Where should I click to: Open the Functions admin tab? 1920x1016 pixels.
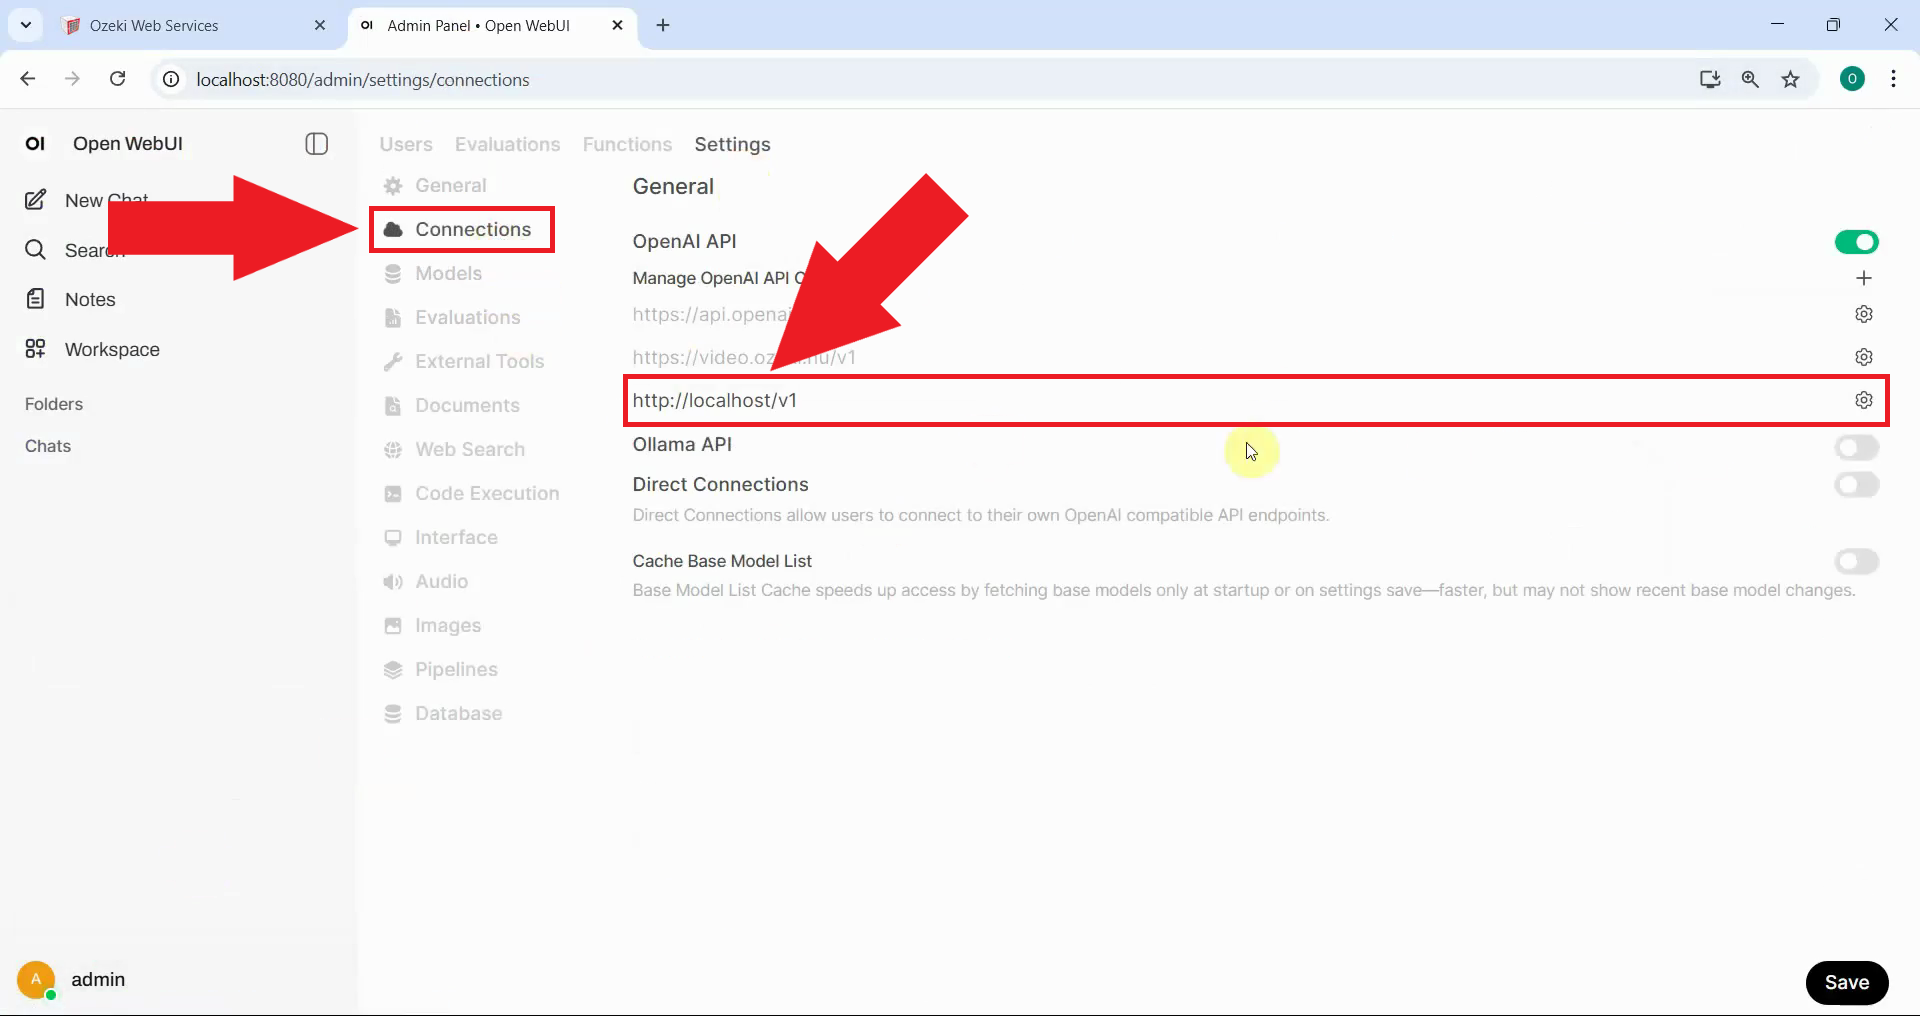pyautogui.click(x=626, y=144)
